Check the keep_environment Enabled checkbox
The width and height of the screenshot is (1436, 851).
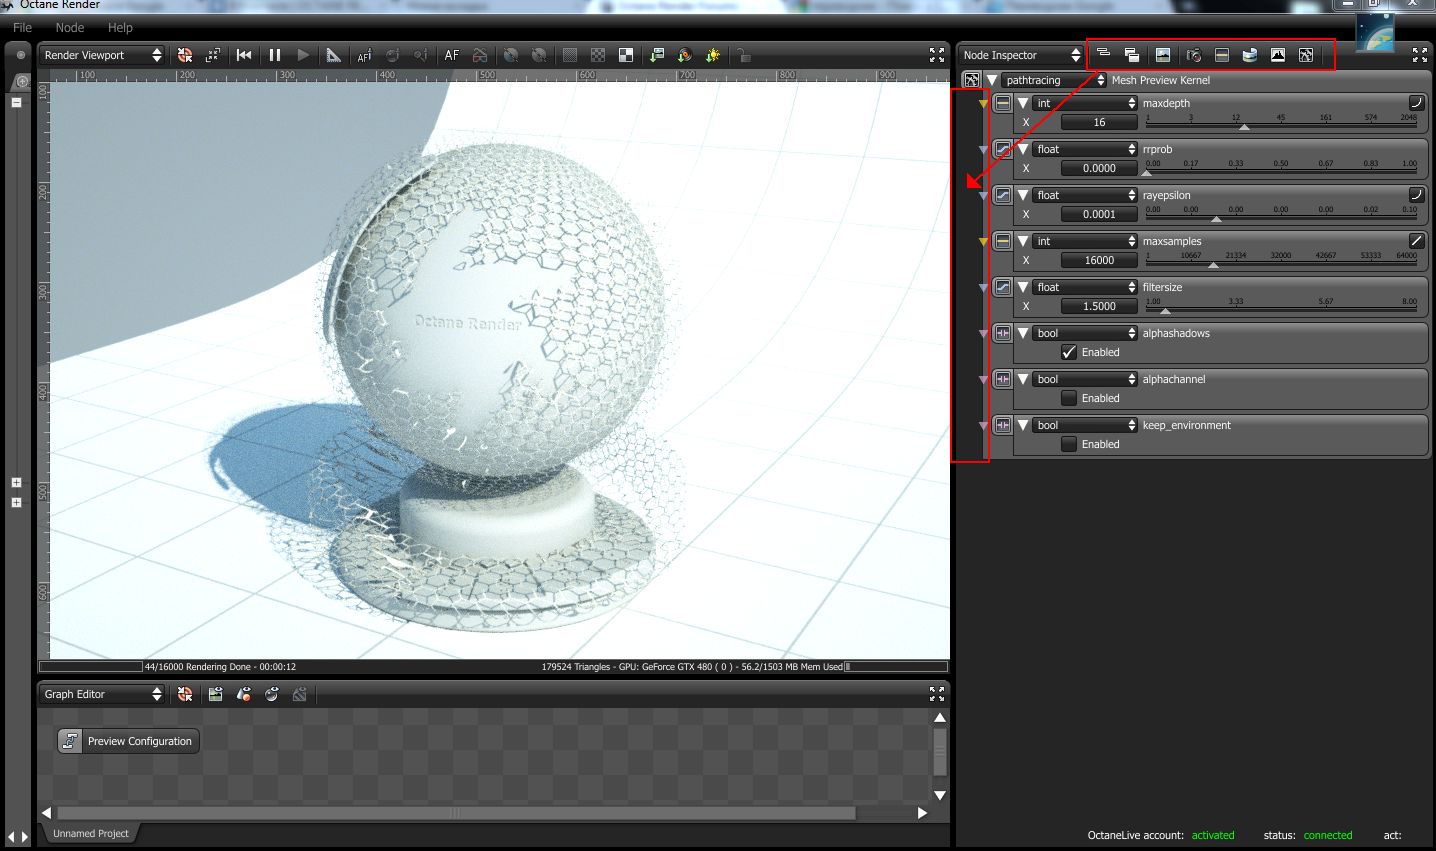[x=1069, y=444]
